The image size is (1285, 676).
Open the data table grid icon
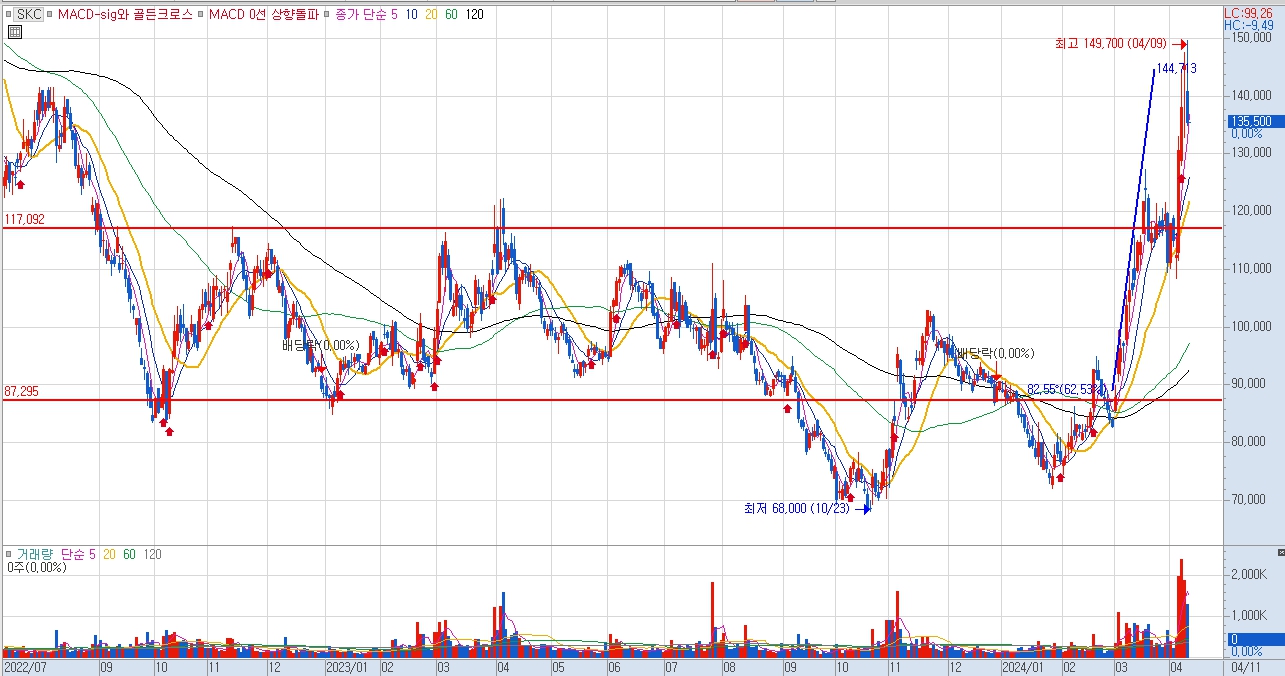pyautogui.click(x=14, y=32)
